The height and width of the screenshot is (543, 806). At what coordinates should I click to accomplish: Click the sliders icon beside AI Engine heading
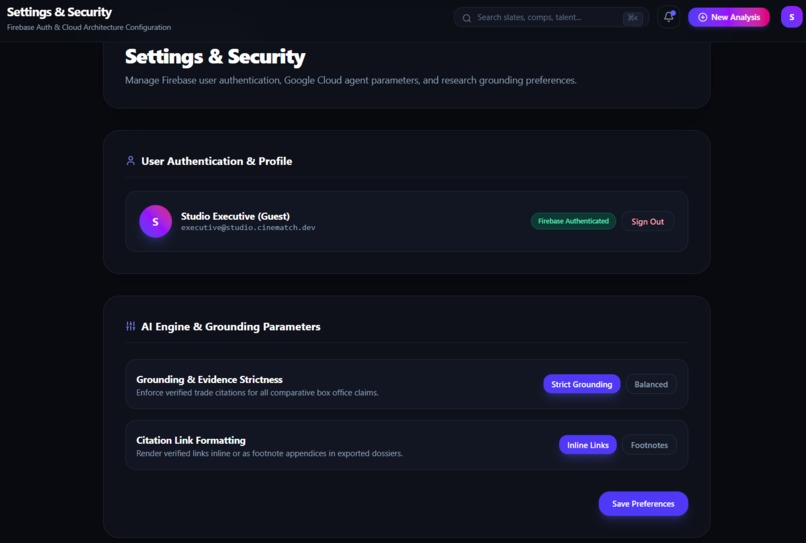(131, 326)
